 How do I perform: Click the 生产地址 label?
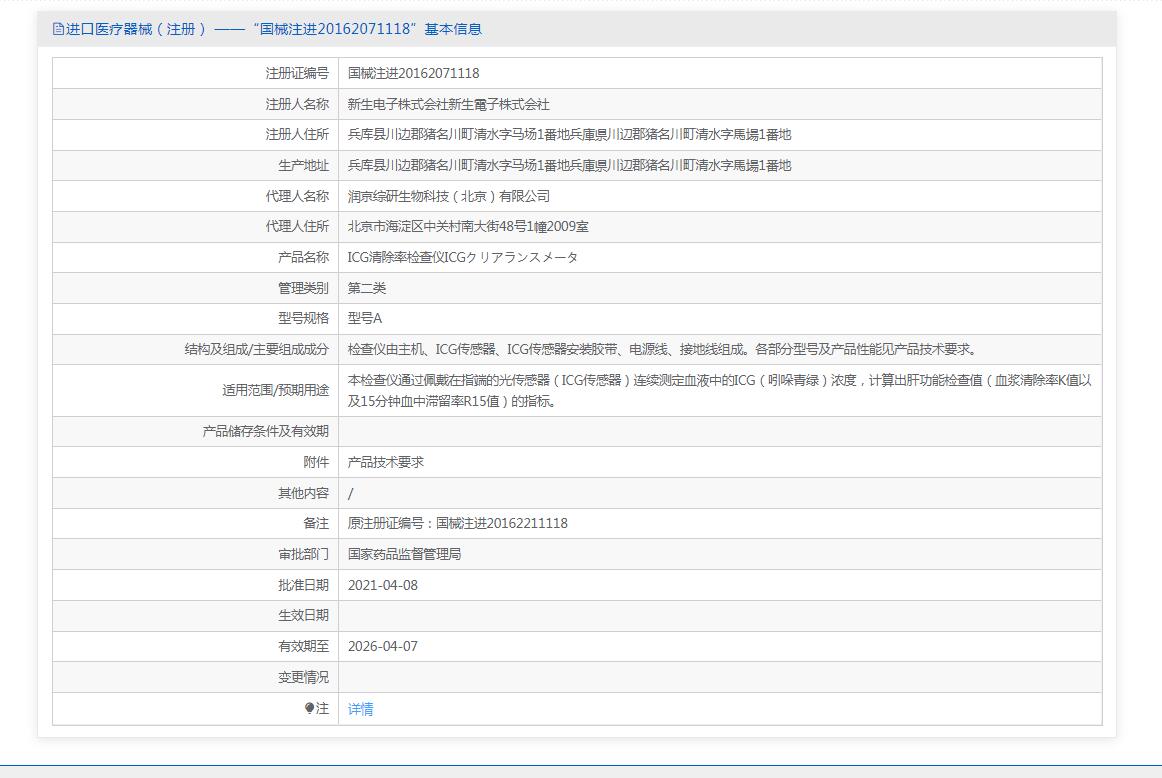(x=304, y=166)
